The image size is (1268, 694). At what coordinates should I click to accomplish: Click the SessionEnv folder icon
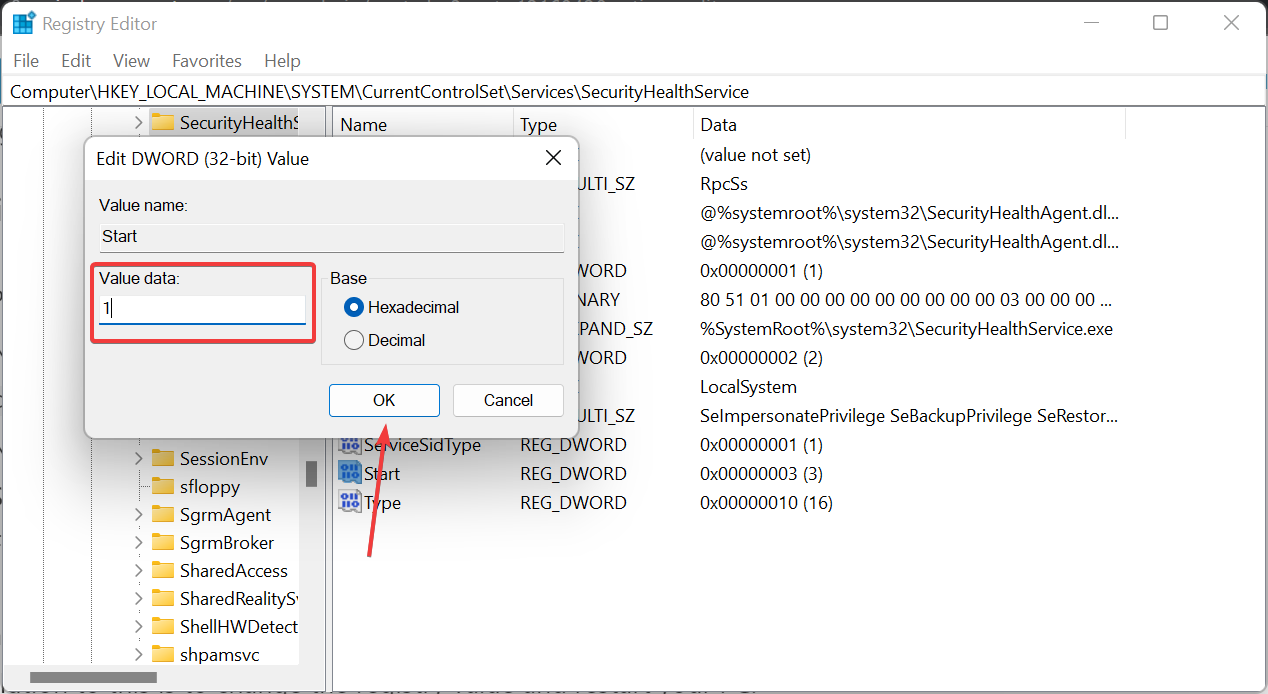pos(163,458)
